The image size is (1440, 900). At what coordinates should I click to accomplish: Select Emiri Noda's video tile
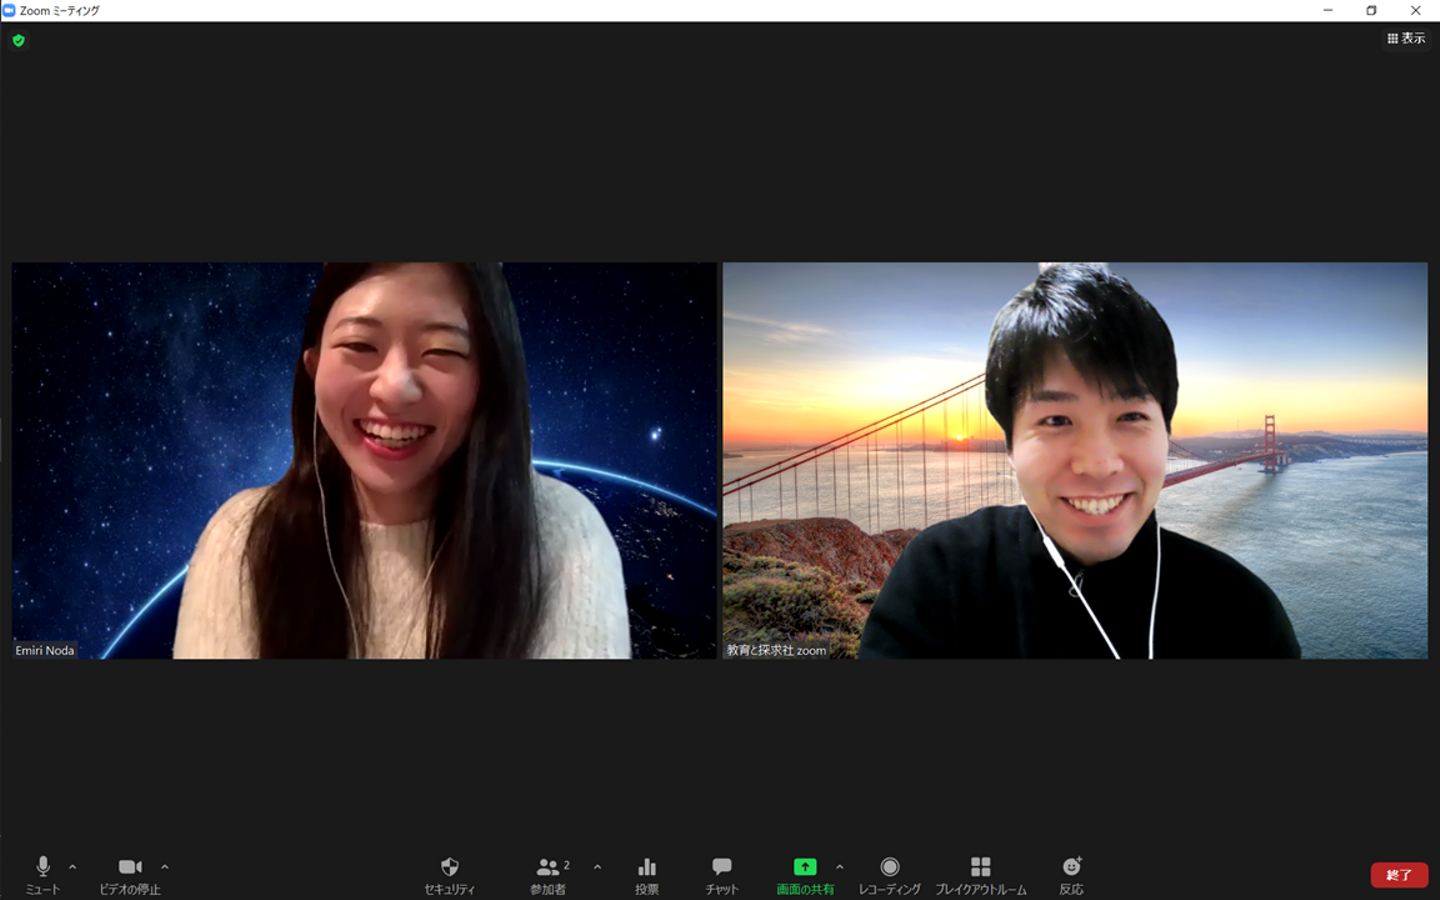tap(364, 460)
